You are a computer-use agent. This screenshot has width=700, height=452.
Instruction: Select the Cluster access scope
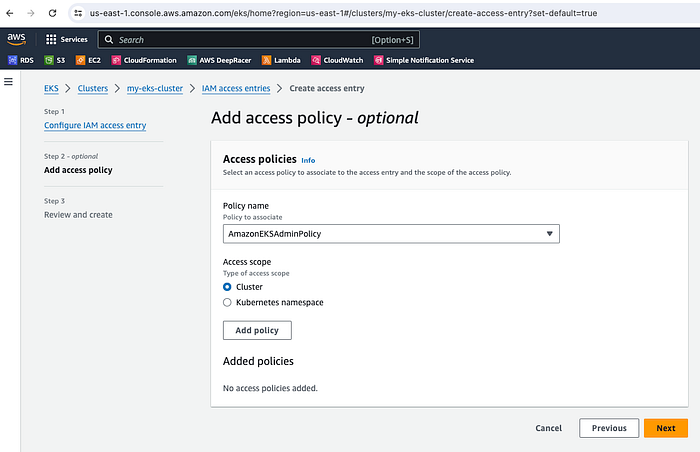(227, 287)
